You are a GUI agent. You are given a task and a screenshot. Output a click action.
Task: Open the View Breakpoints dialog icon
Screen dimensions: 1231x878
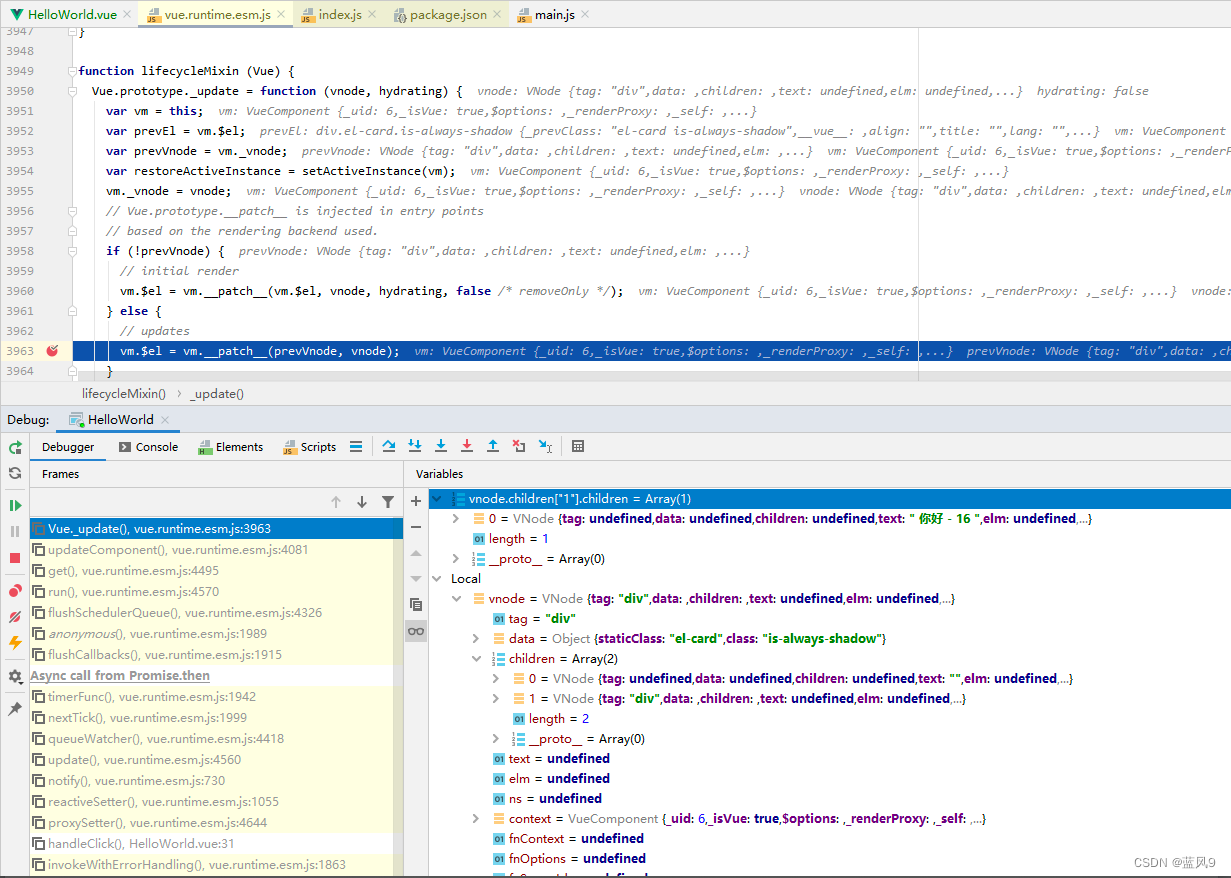click(x=14, y=588)
